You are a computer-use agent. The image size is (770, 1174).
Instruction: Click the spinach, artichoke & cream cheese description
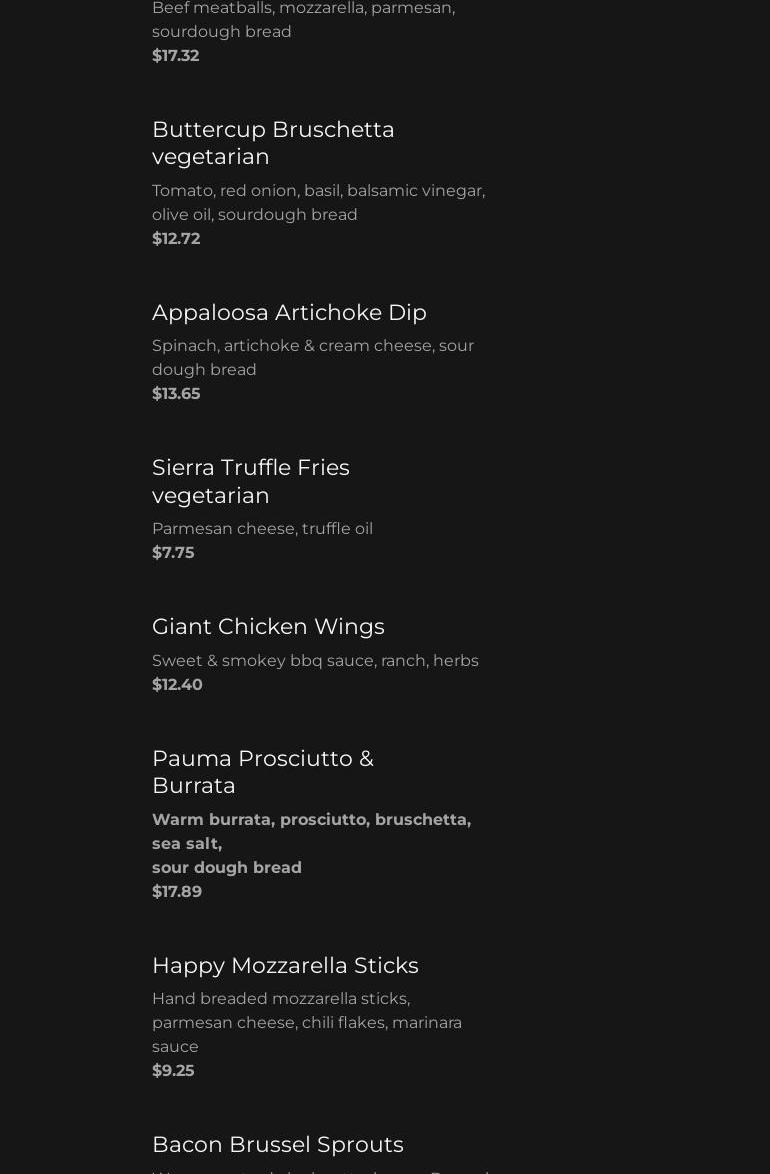coord(313,357)
